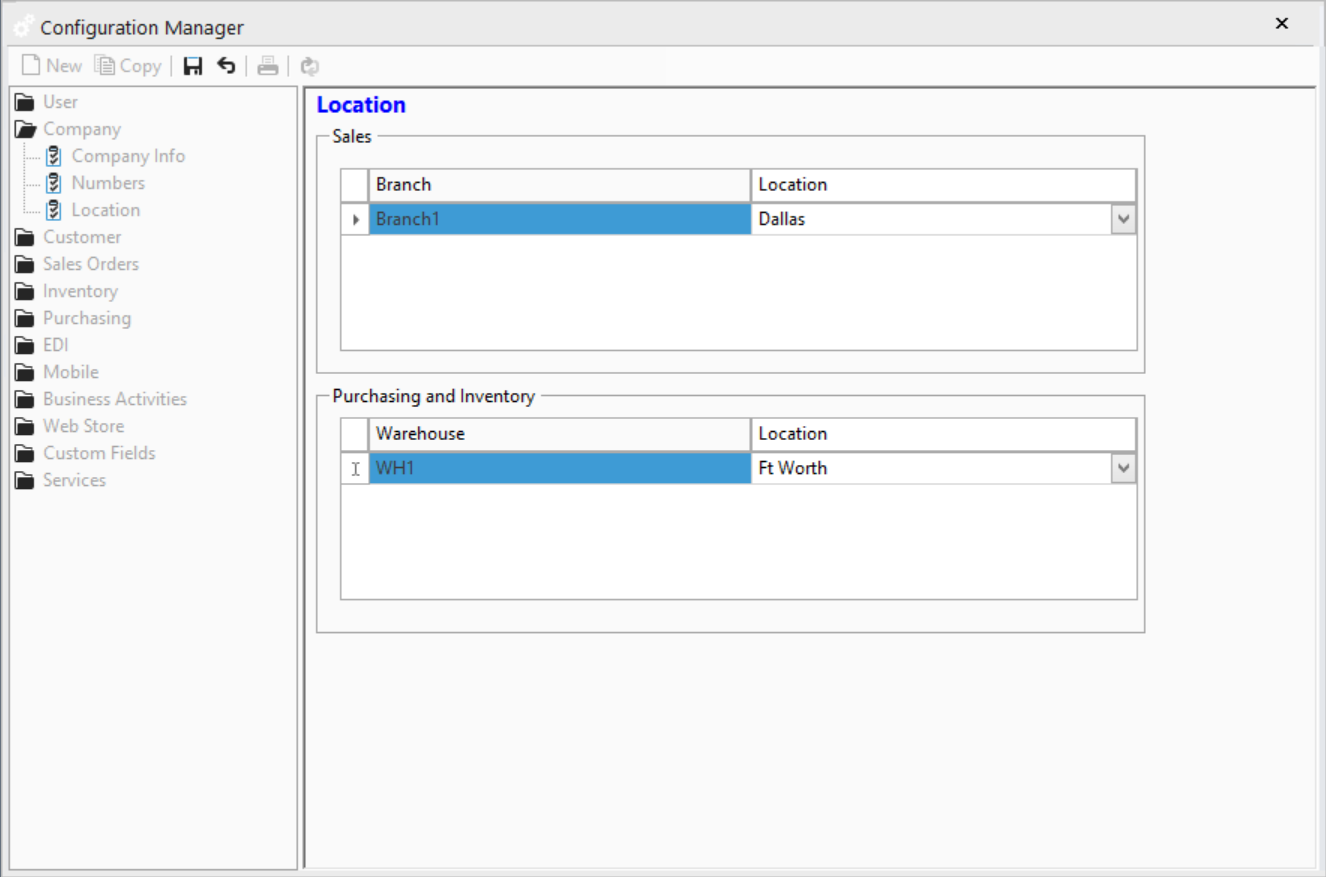This screenshot has width=1326, height=877.
Task: Click the Location page icon
Action: [55, 209]
